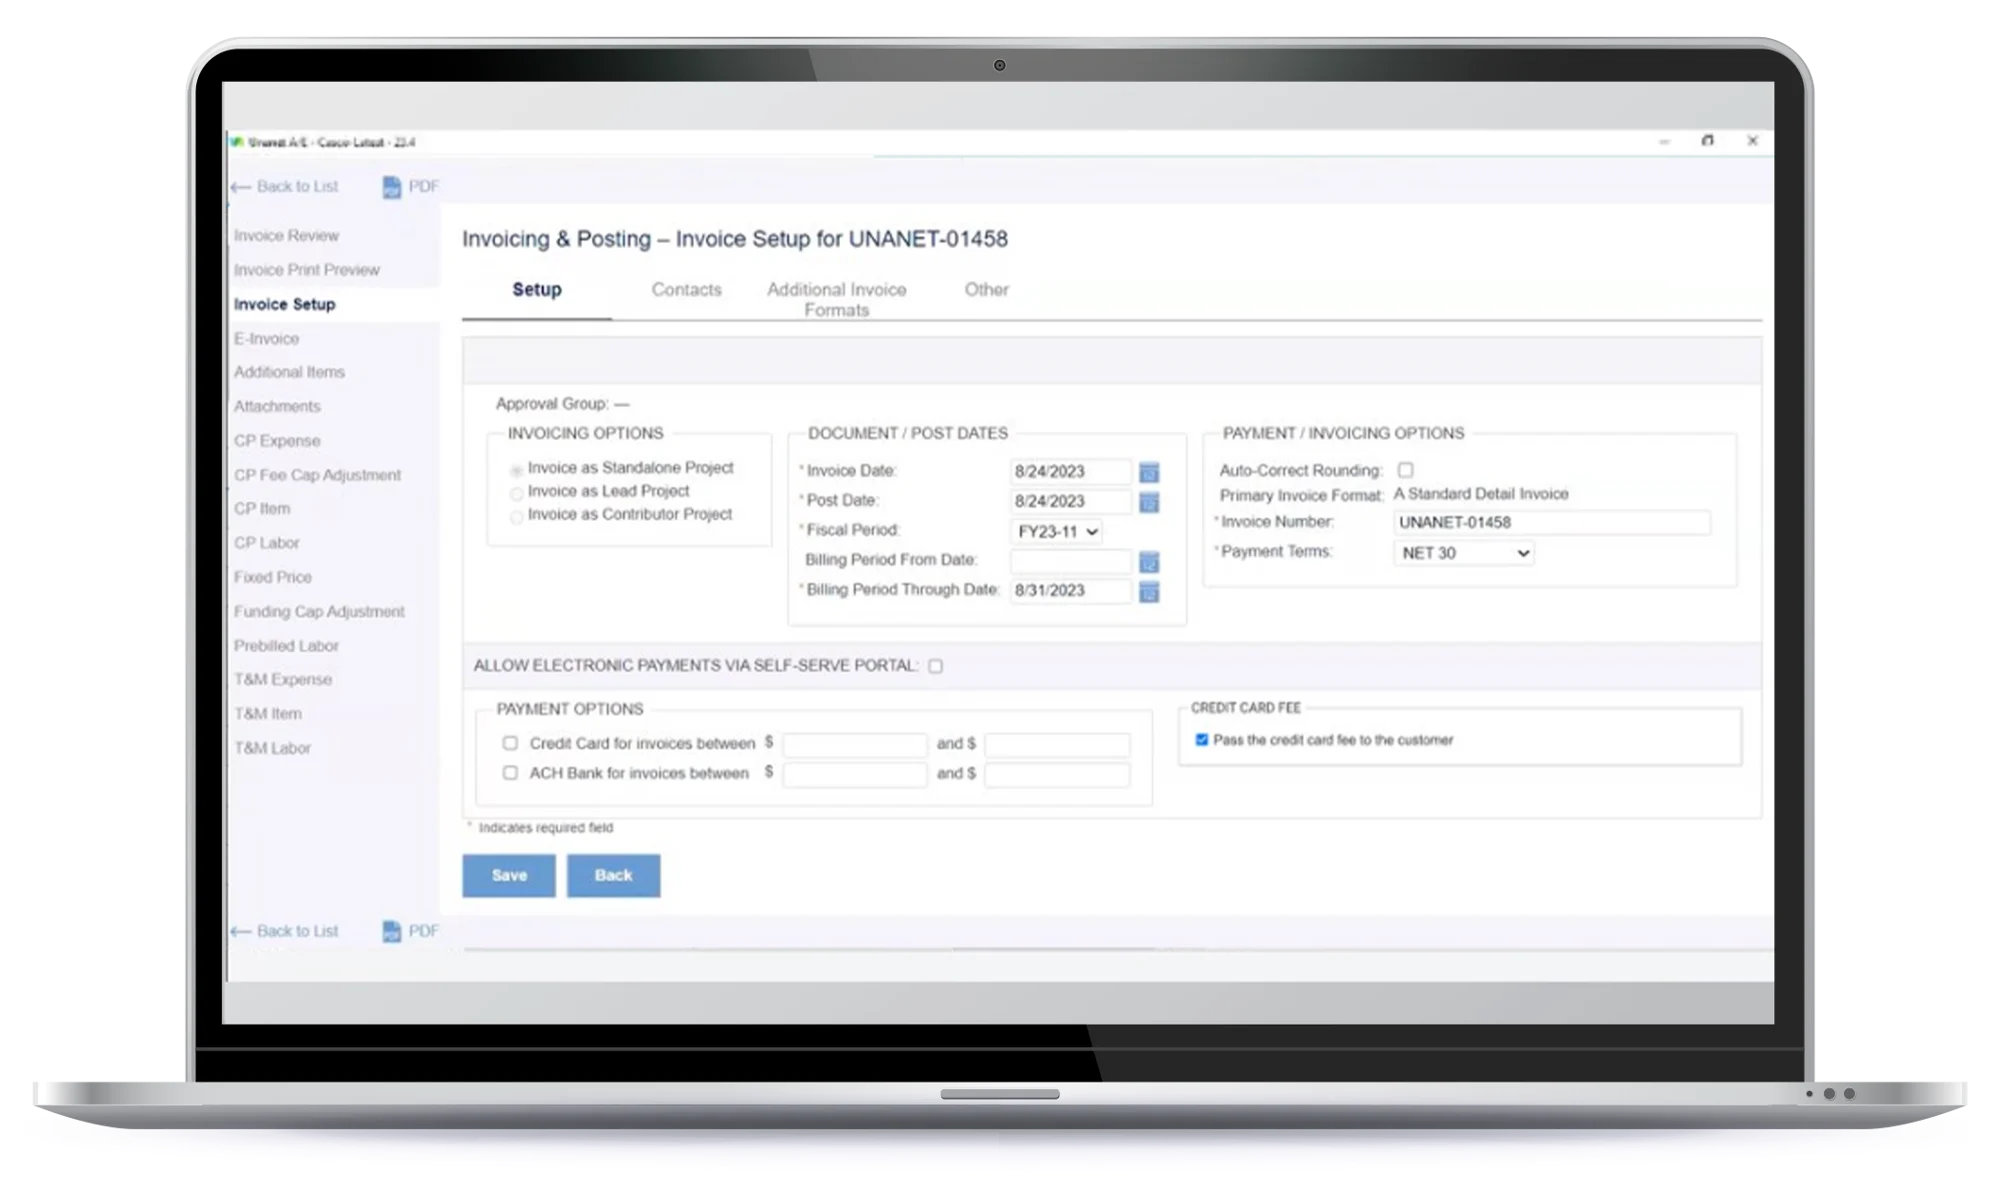Click the Back button
Image resolution: width=2000 pixels, height=1194 pixels.
613,876
